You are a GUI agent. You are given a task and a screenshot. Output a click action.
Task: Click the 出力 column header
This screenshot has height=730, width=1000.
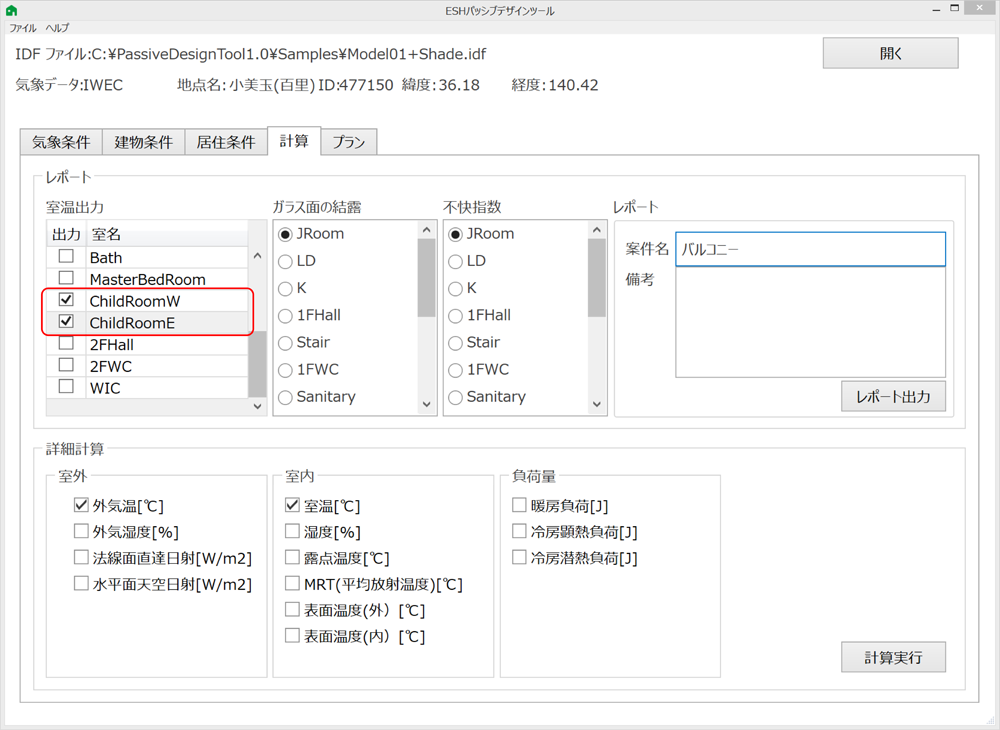pos(66,234)
